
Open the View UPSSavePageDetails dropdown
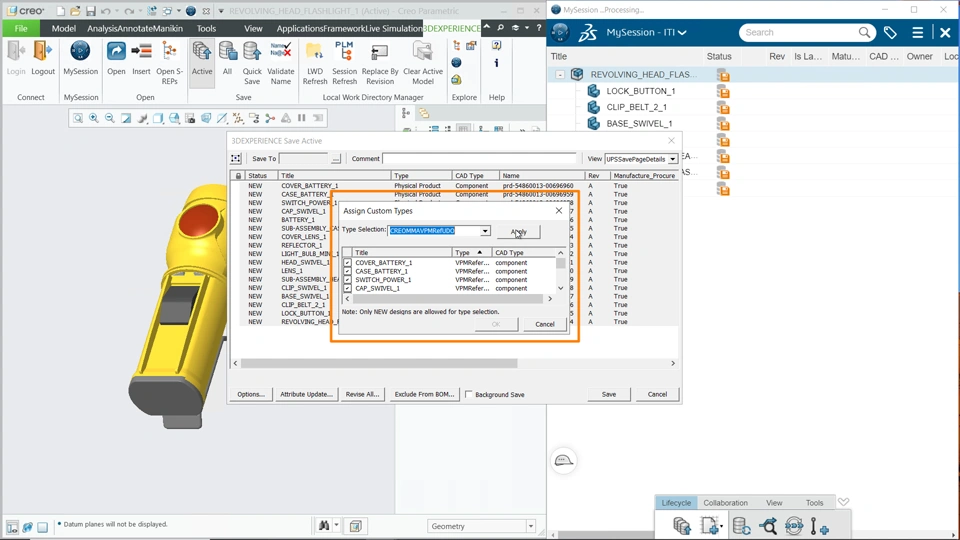[x=673, y=159]
